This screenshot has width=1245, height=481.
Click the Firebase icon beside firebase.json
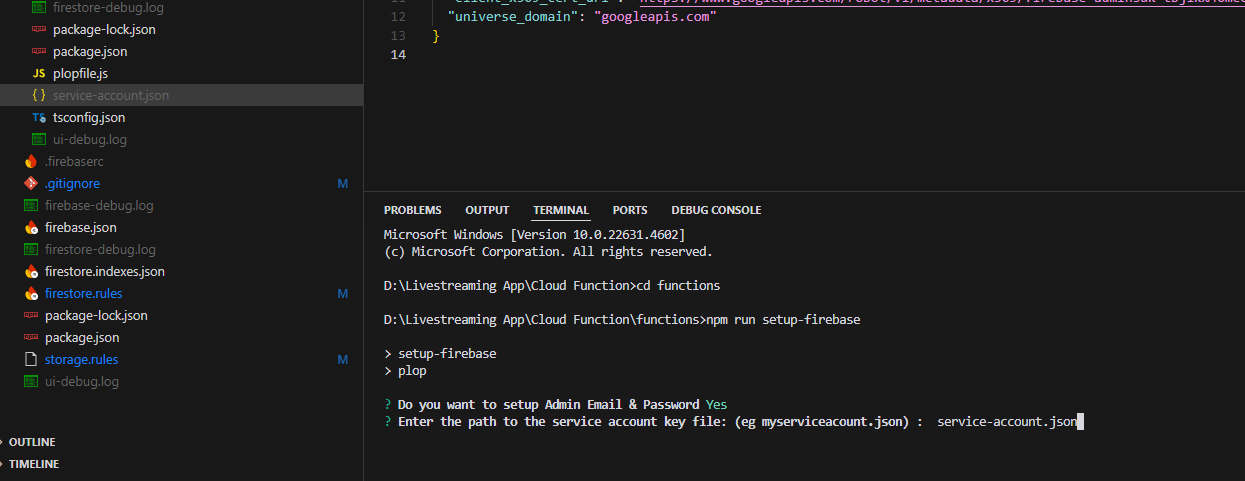click(x=31, y=228)
